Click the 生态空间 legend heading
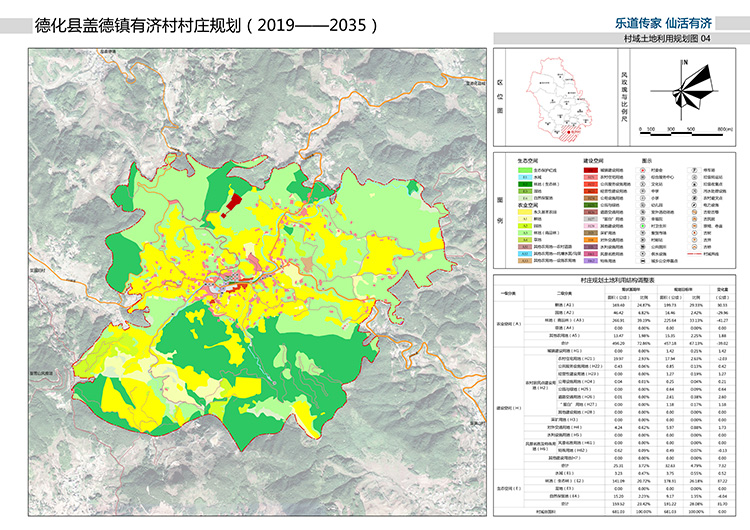This screenshot has width=750, height=530. (528, 161)
